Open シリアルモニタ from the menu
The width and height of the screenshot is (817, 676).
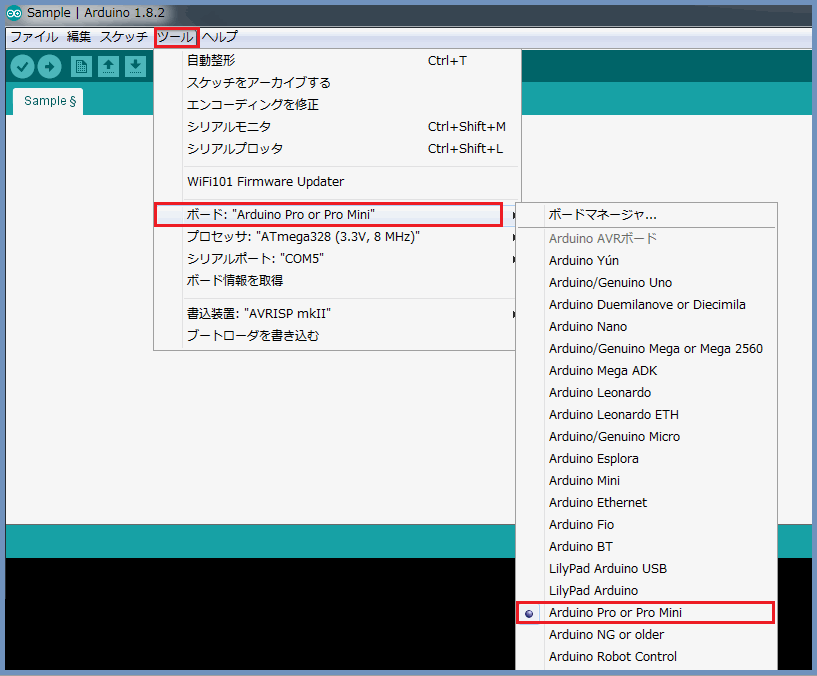tap(337, 127)
